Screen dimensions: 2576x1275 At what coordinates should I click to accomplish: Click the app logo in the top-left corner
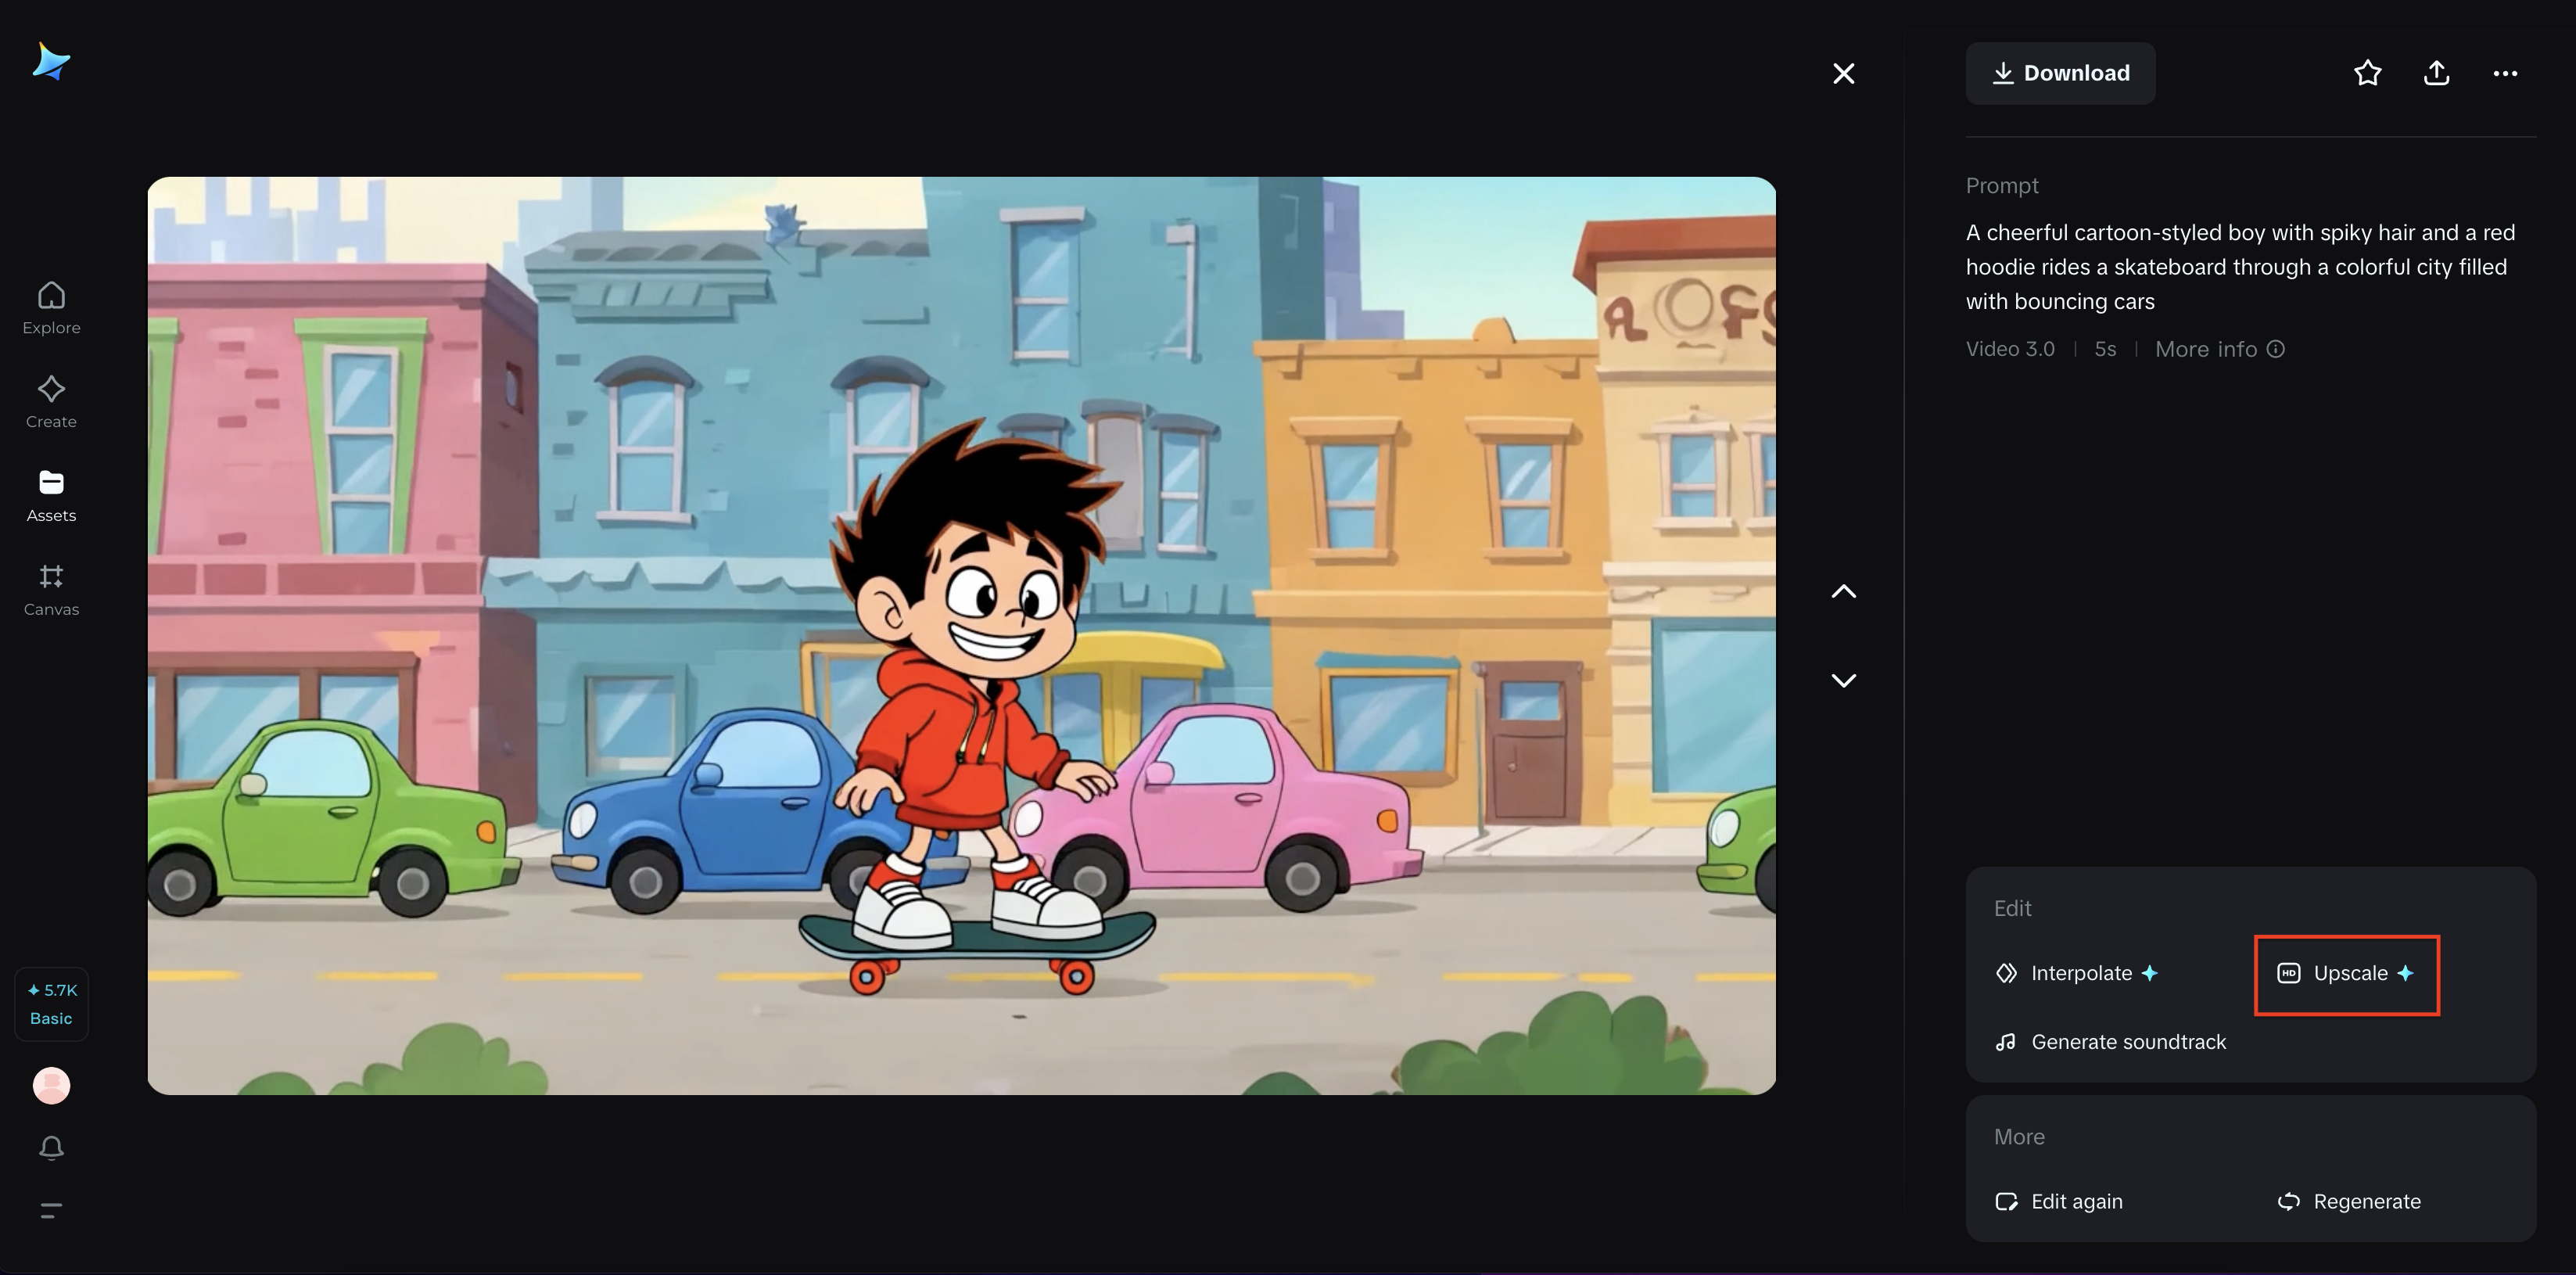point(51,61)
